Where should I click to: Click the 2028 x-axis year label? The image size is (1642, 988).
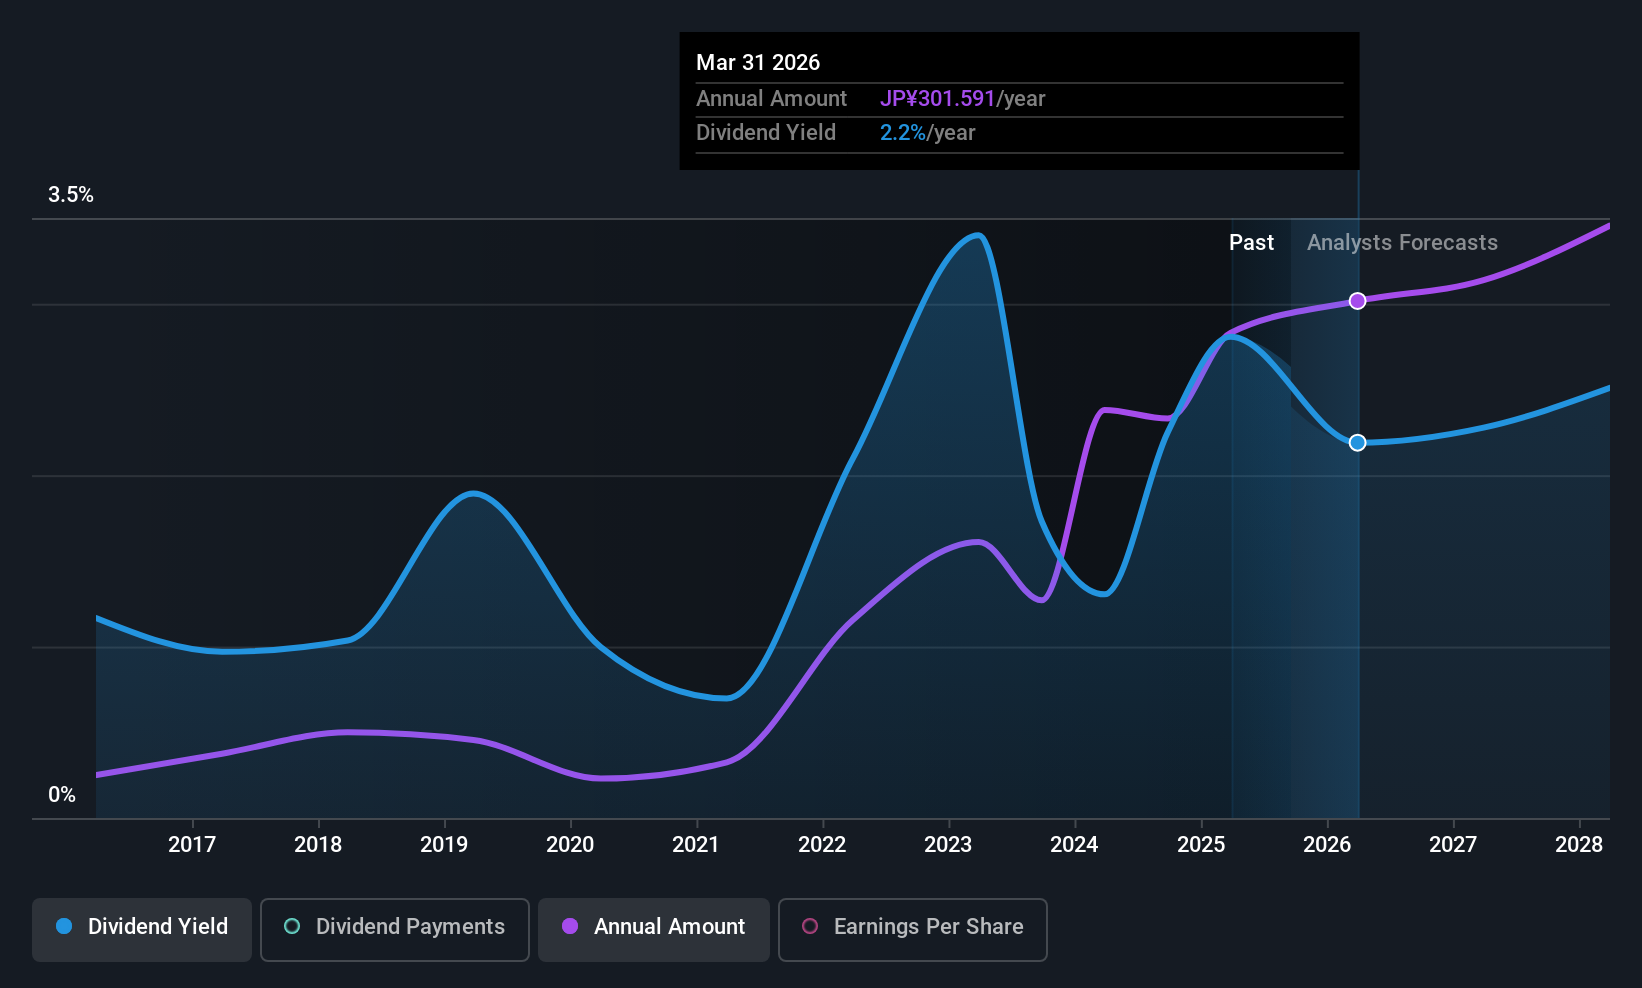(x=1579, y=845)
